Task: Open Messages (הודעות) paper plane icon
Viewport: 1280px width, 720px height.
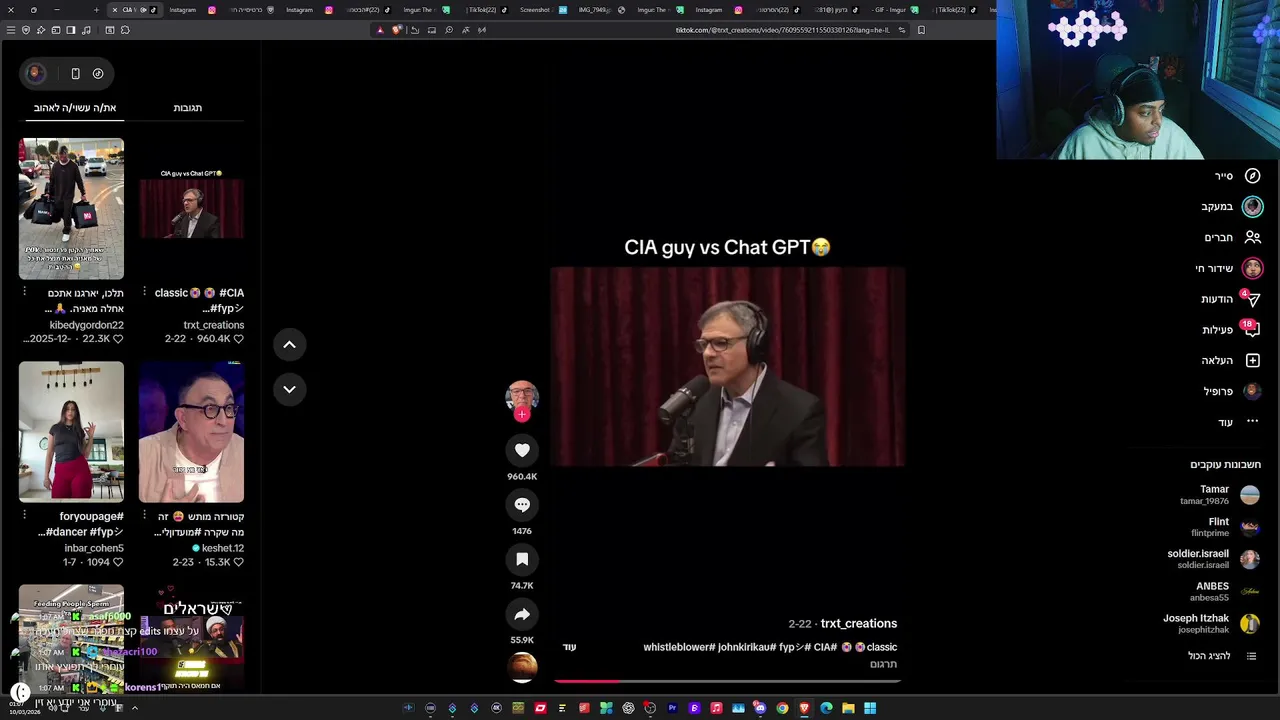Action: [x=1252, y=299]
